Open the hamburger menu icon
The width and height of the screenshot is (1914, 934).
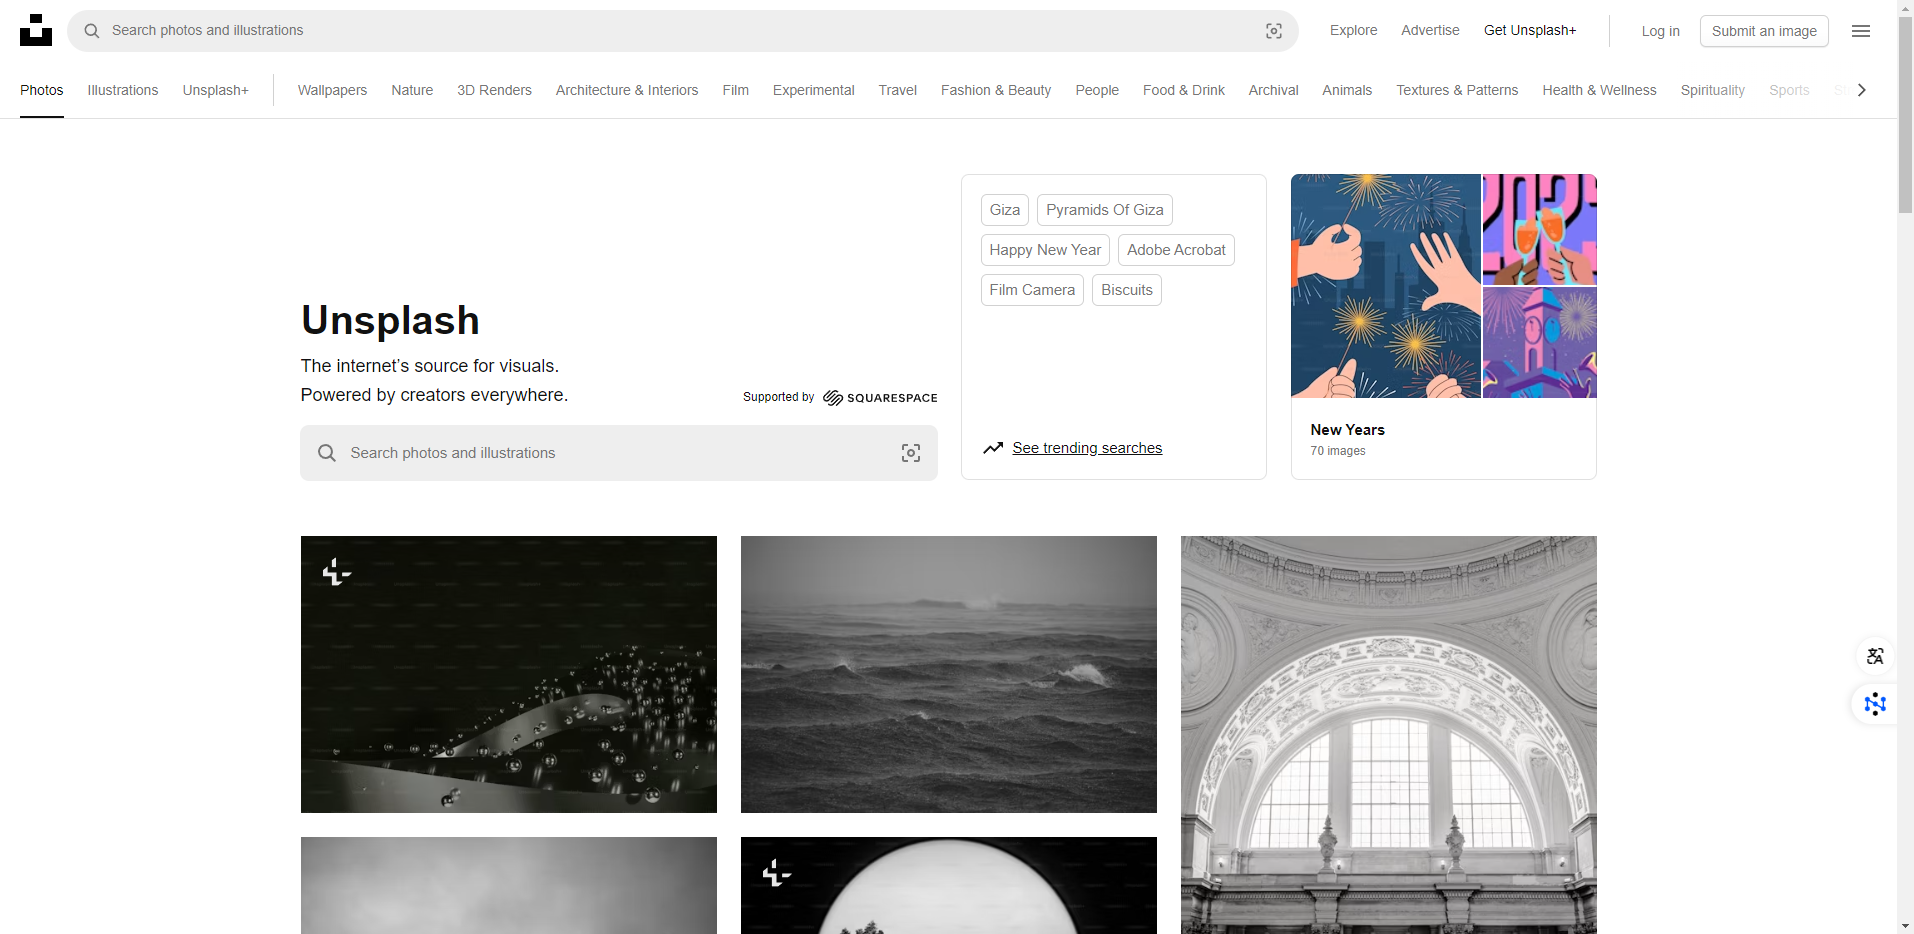(1861, 31)
